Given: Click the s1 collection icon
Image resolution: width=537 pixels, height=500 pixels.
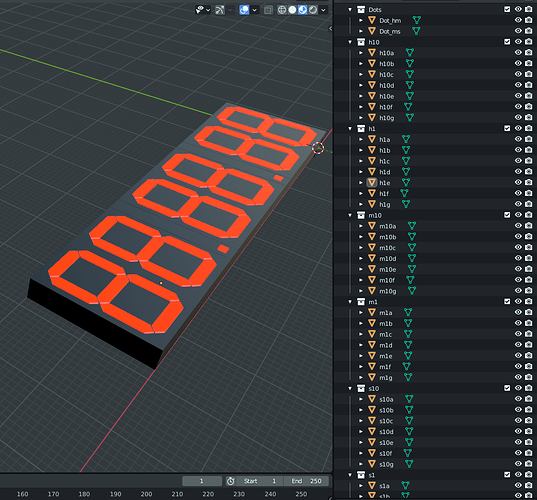Looking at the screenshot, I should 361,475.
